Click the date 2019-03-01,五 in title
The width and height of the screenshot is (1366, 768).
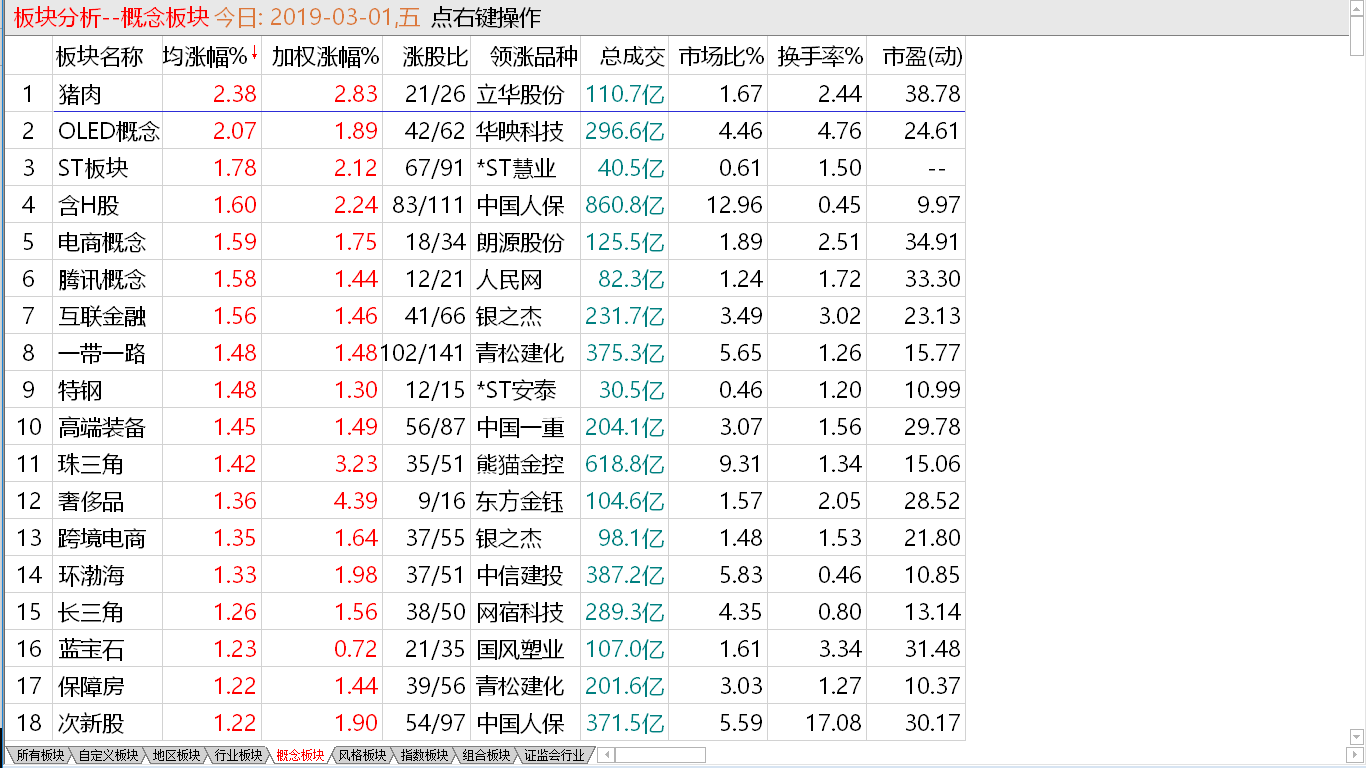(x=345, y=17)
